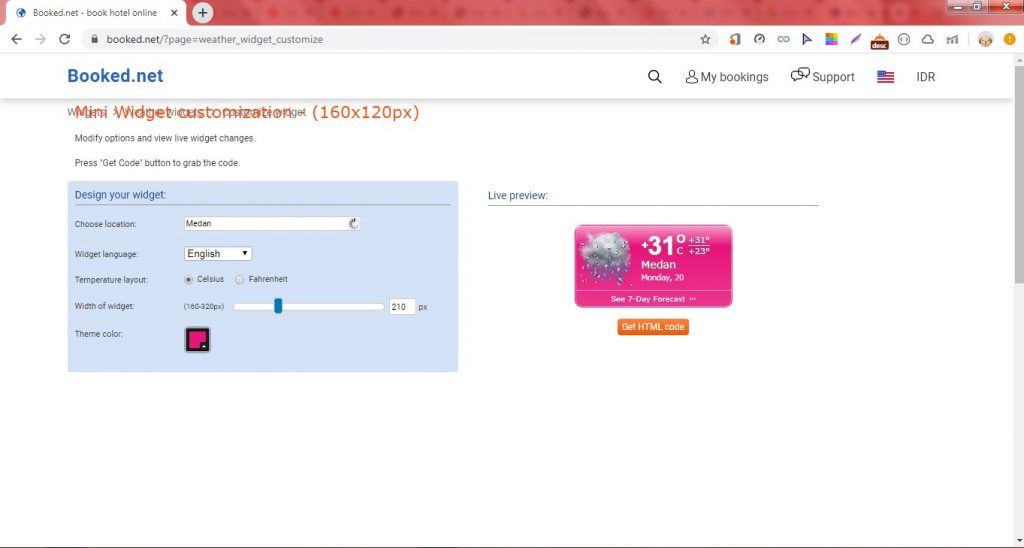
Task: Switch to the Booked.net tab
Action: click(95, 12)
